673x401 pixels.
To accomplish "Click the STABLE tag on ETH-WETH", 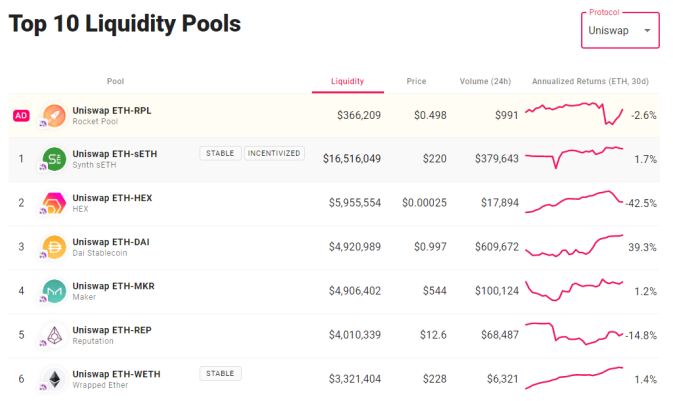I will coord(220,374).
